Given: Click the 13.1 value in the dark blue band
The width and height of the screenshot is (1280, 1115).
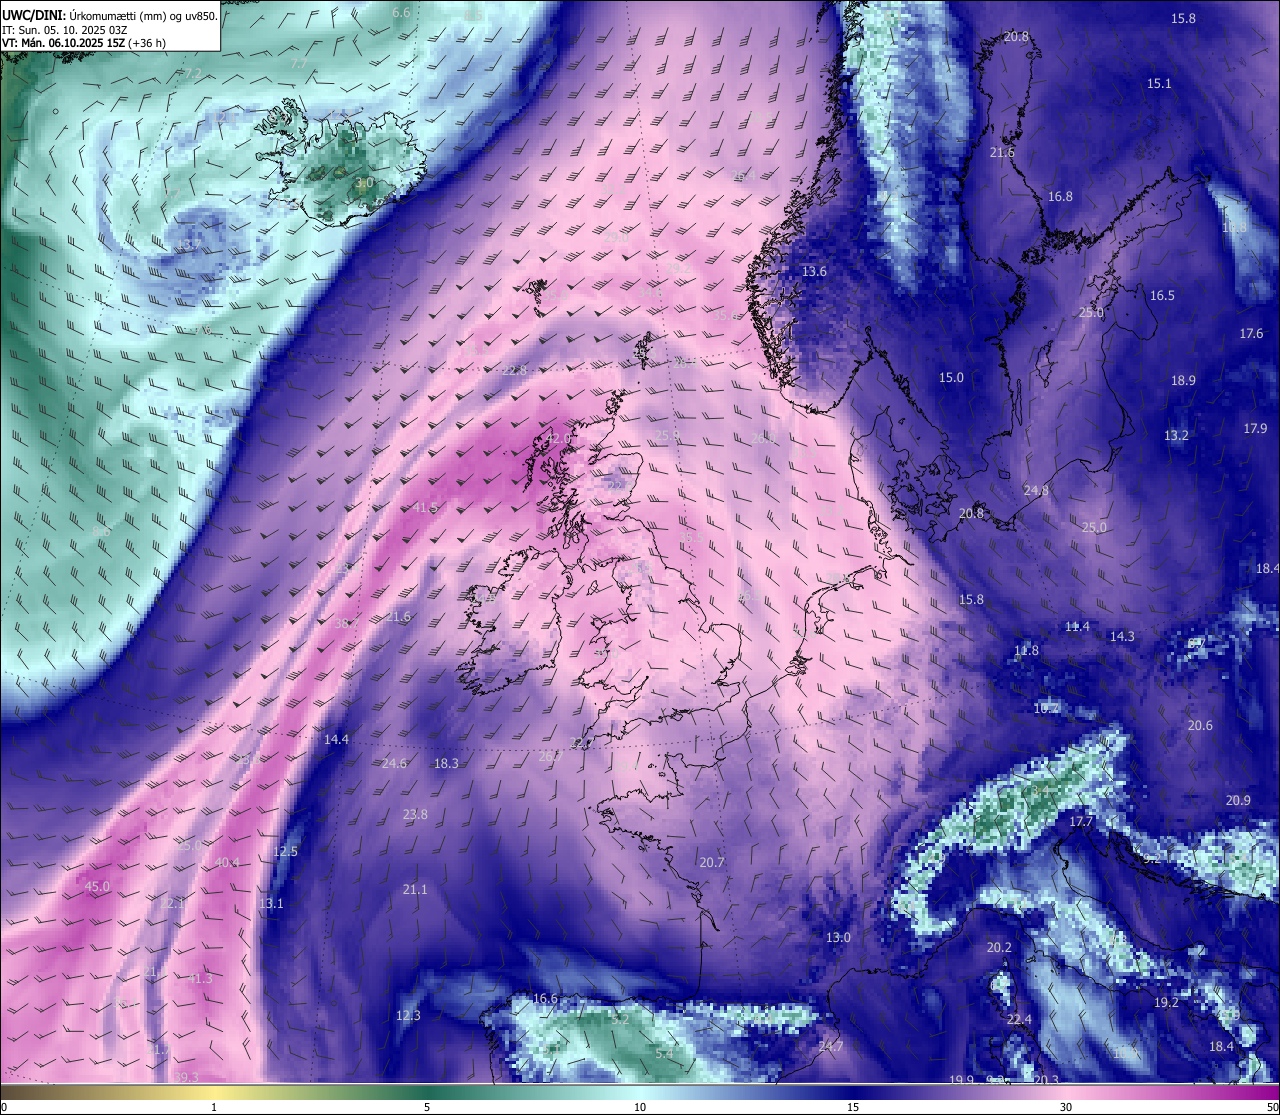Looking at the screenshot, I should 271,904.
